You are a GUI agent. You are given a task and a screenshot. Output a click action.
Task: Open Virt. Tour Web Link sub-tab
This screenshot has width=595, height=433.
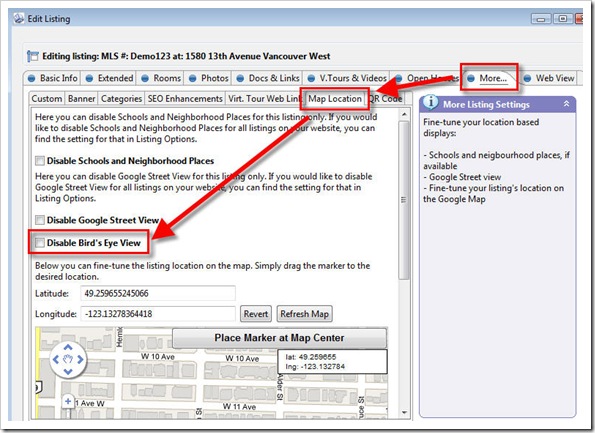tap(264, 99)
